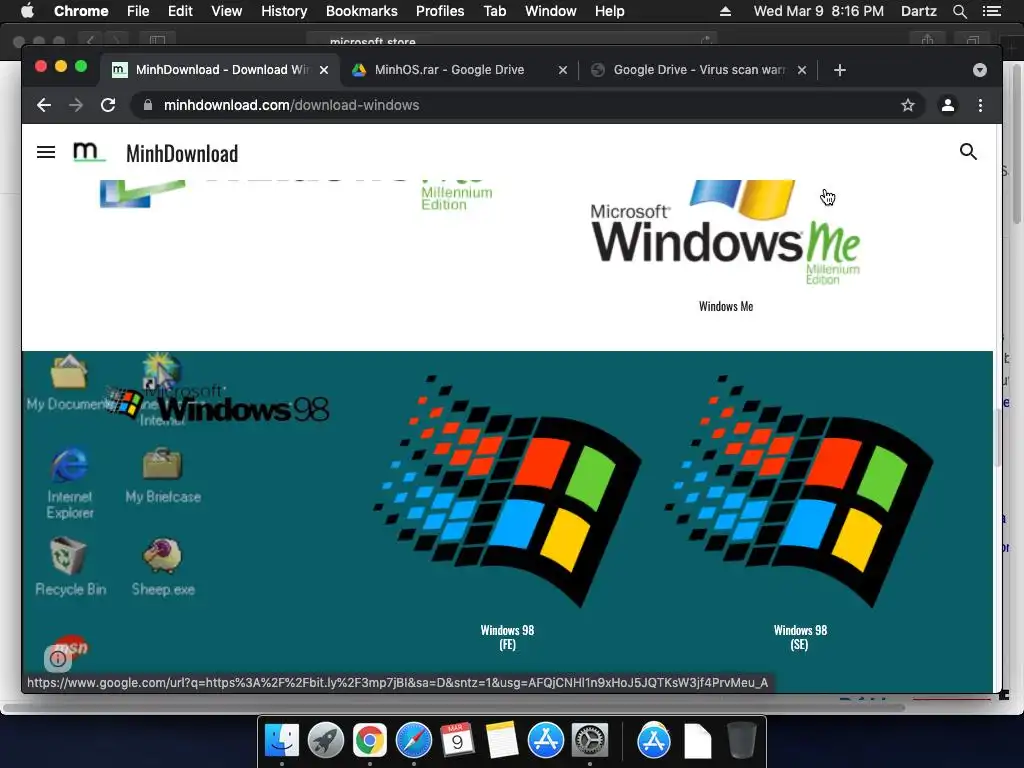
Task: Click the Dartz user name in menu bar
Action: (x=918, y=11)
